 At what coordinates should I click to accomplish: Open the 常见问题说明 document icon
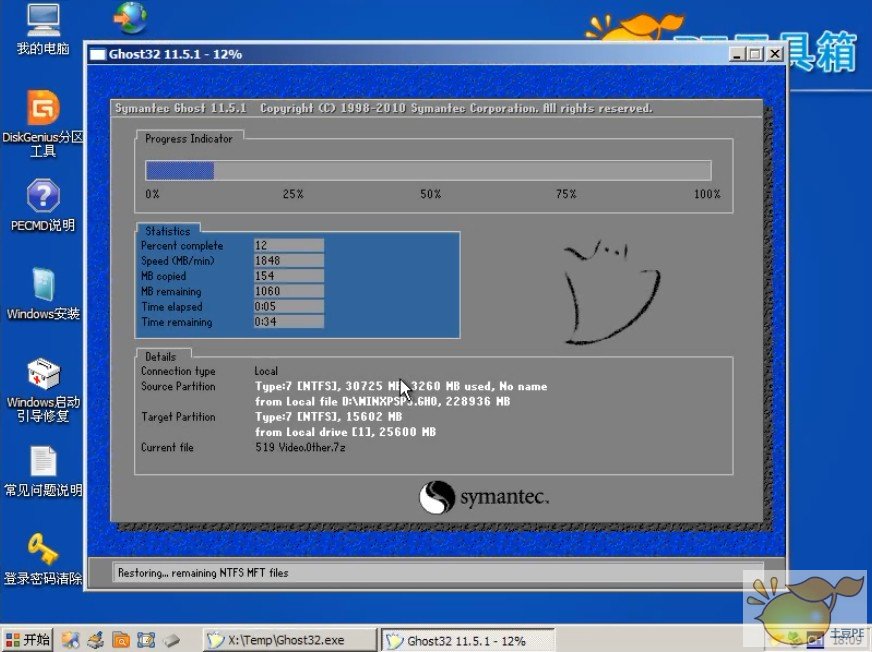(43, 472)
